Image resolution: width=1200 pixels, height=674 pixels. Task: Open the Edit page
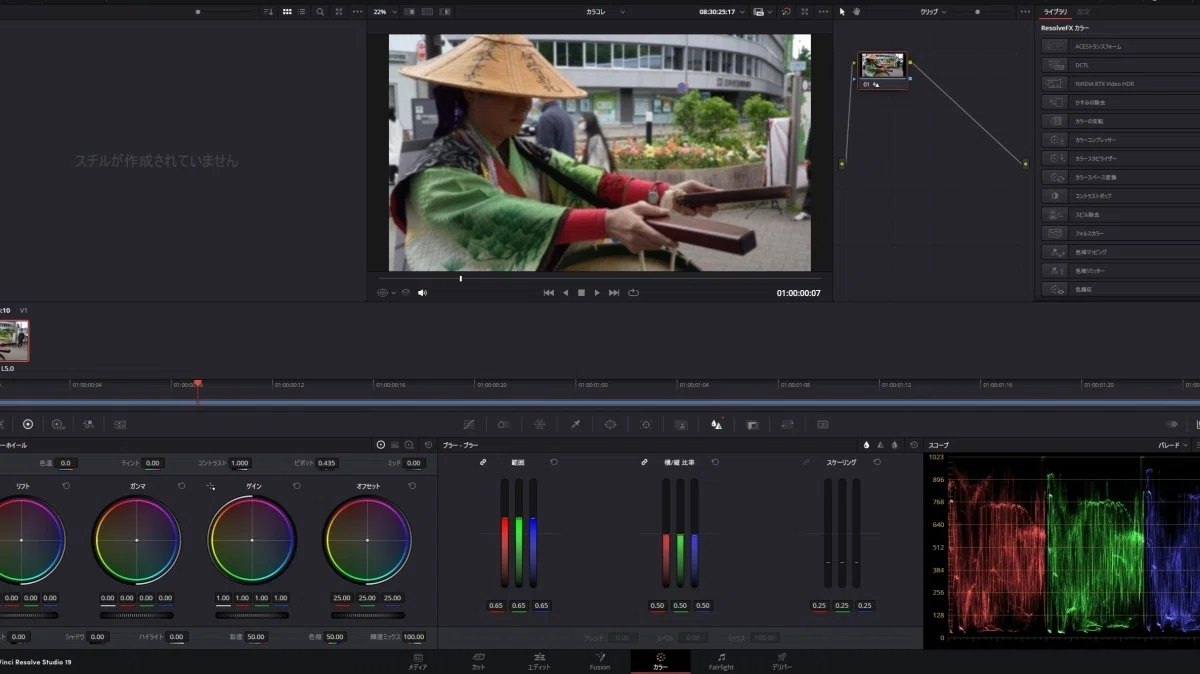click(x=539, y=662)
